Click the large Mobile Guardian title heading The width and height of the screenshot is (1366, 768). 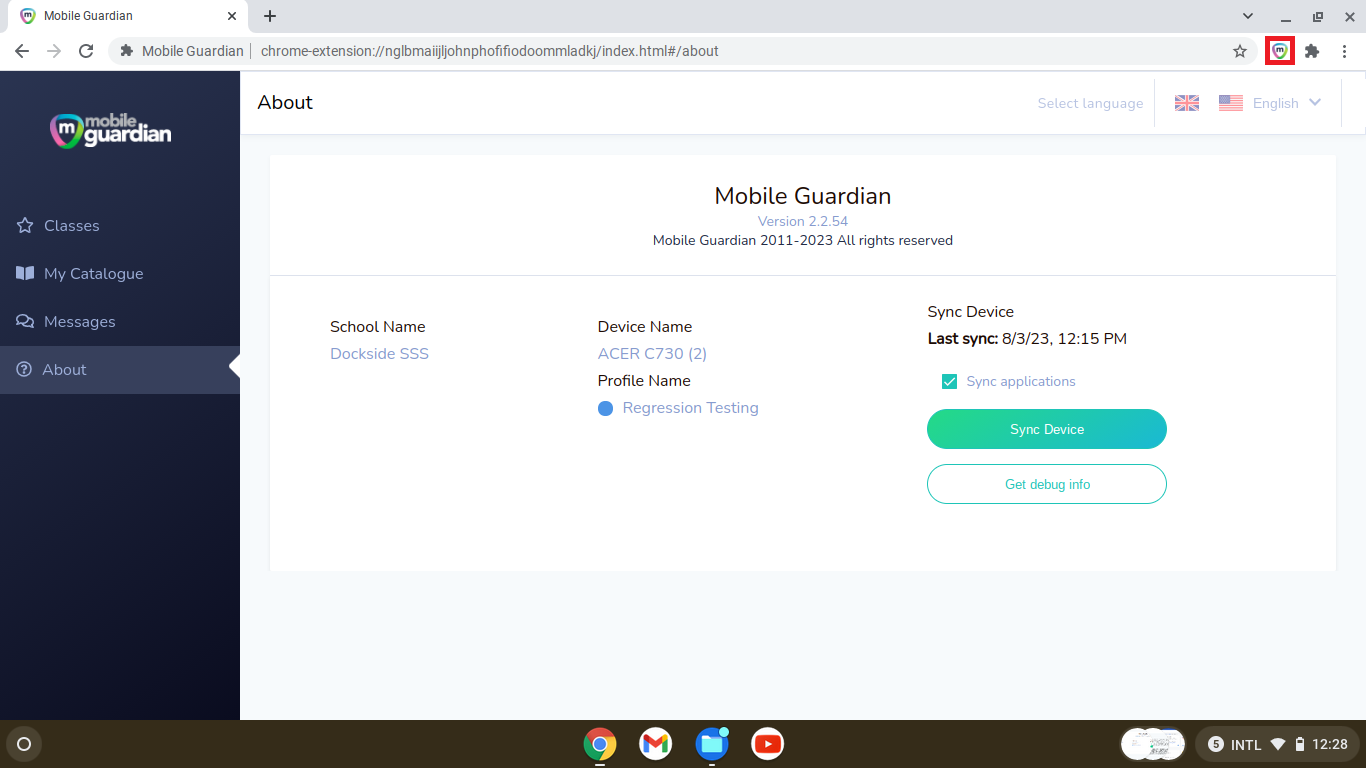[x=803, y=196]
